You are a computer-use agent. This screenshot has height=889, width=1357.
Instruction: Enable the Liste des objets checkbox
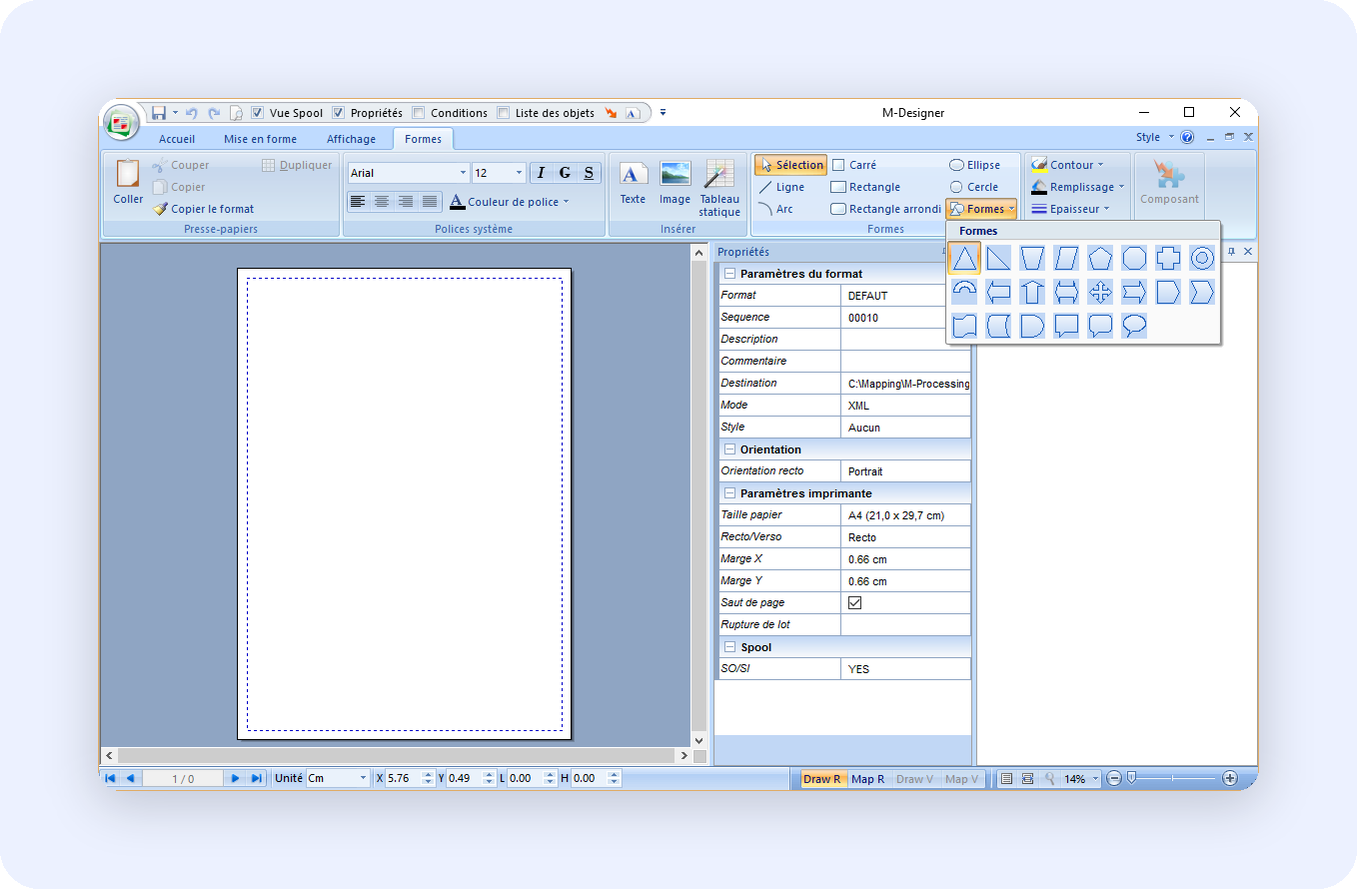503,113
